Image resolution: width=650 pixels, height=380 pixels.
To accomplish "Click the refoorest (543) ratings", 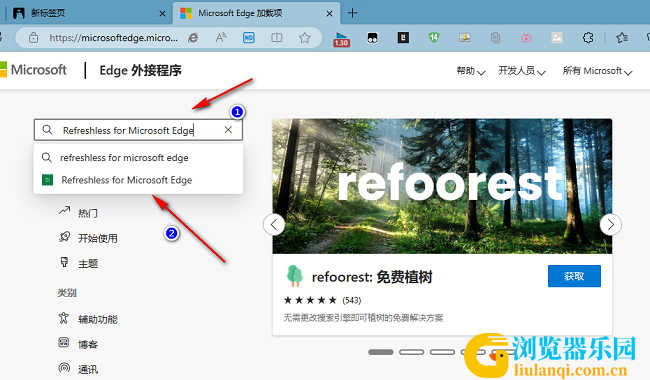I will (322, 300).
